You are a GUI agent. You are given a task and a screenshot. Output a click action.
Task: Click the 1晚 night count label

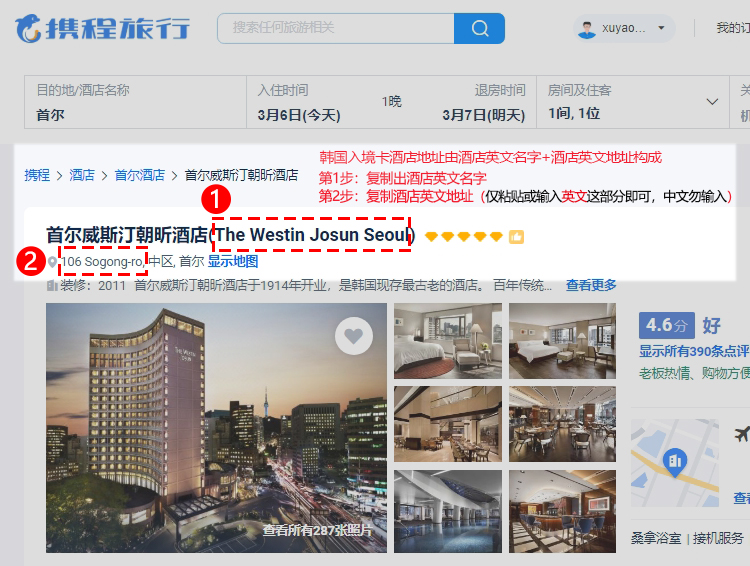coord(392,101)
